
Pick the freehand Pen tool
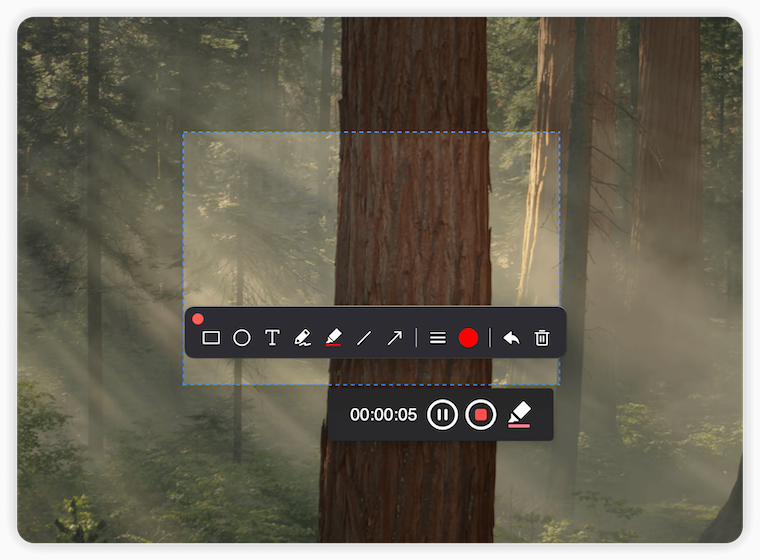coord(303,338)
